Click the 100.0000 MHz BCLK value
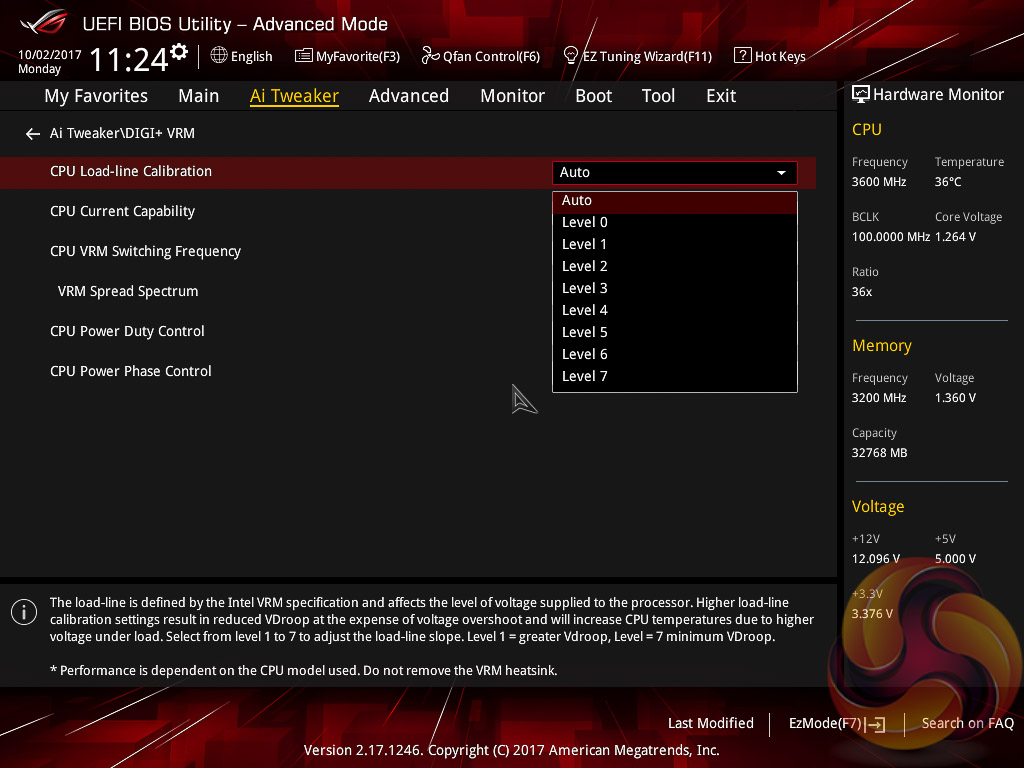 point(891,237)
